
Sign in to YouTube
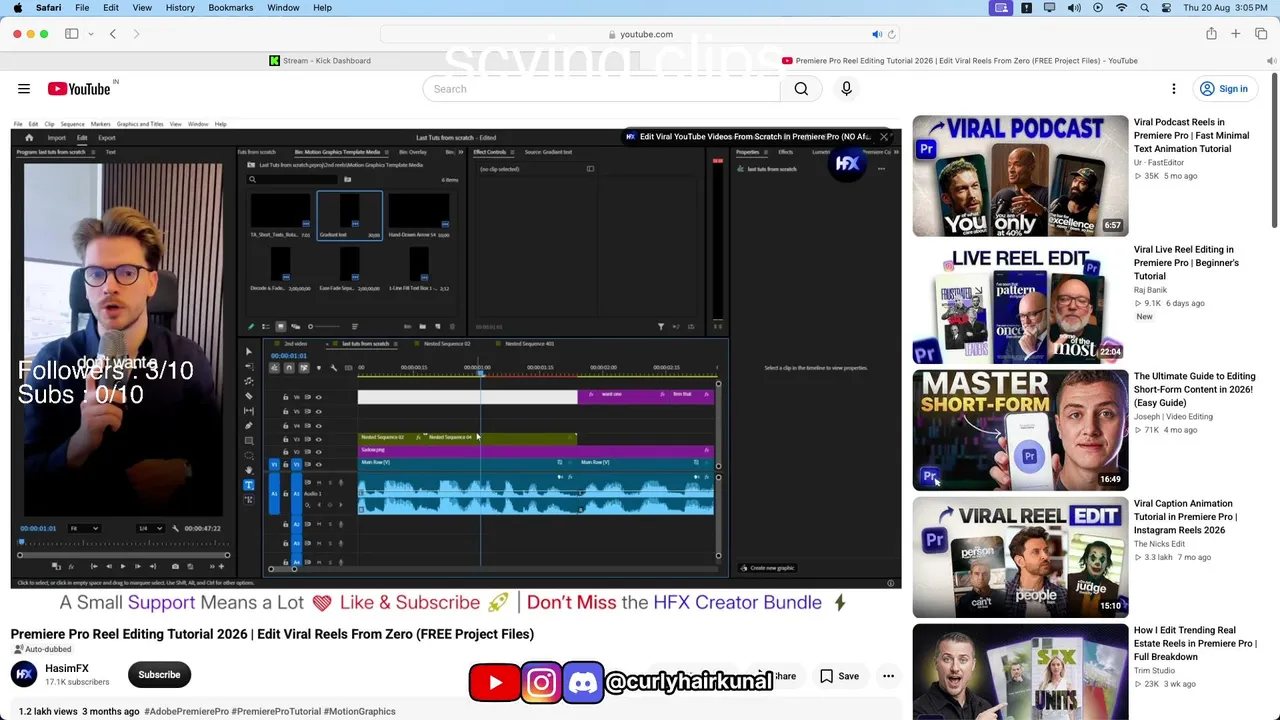1224,89
